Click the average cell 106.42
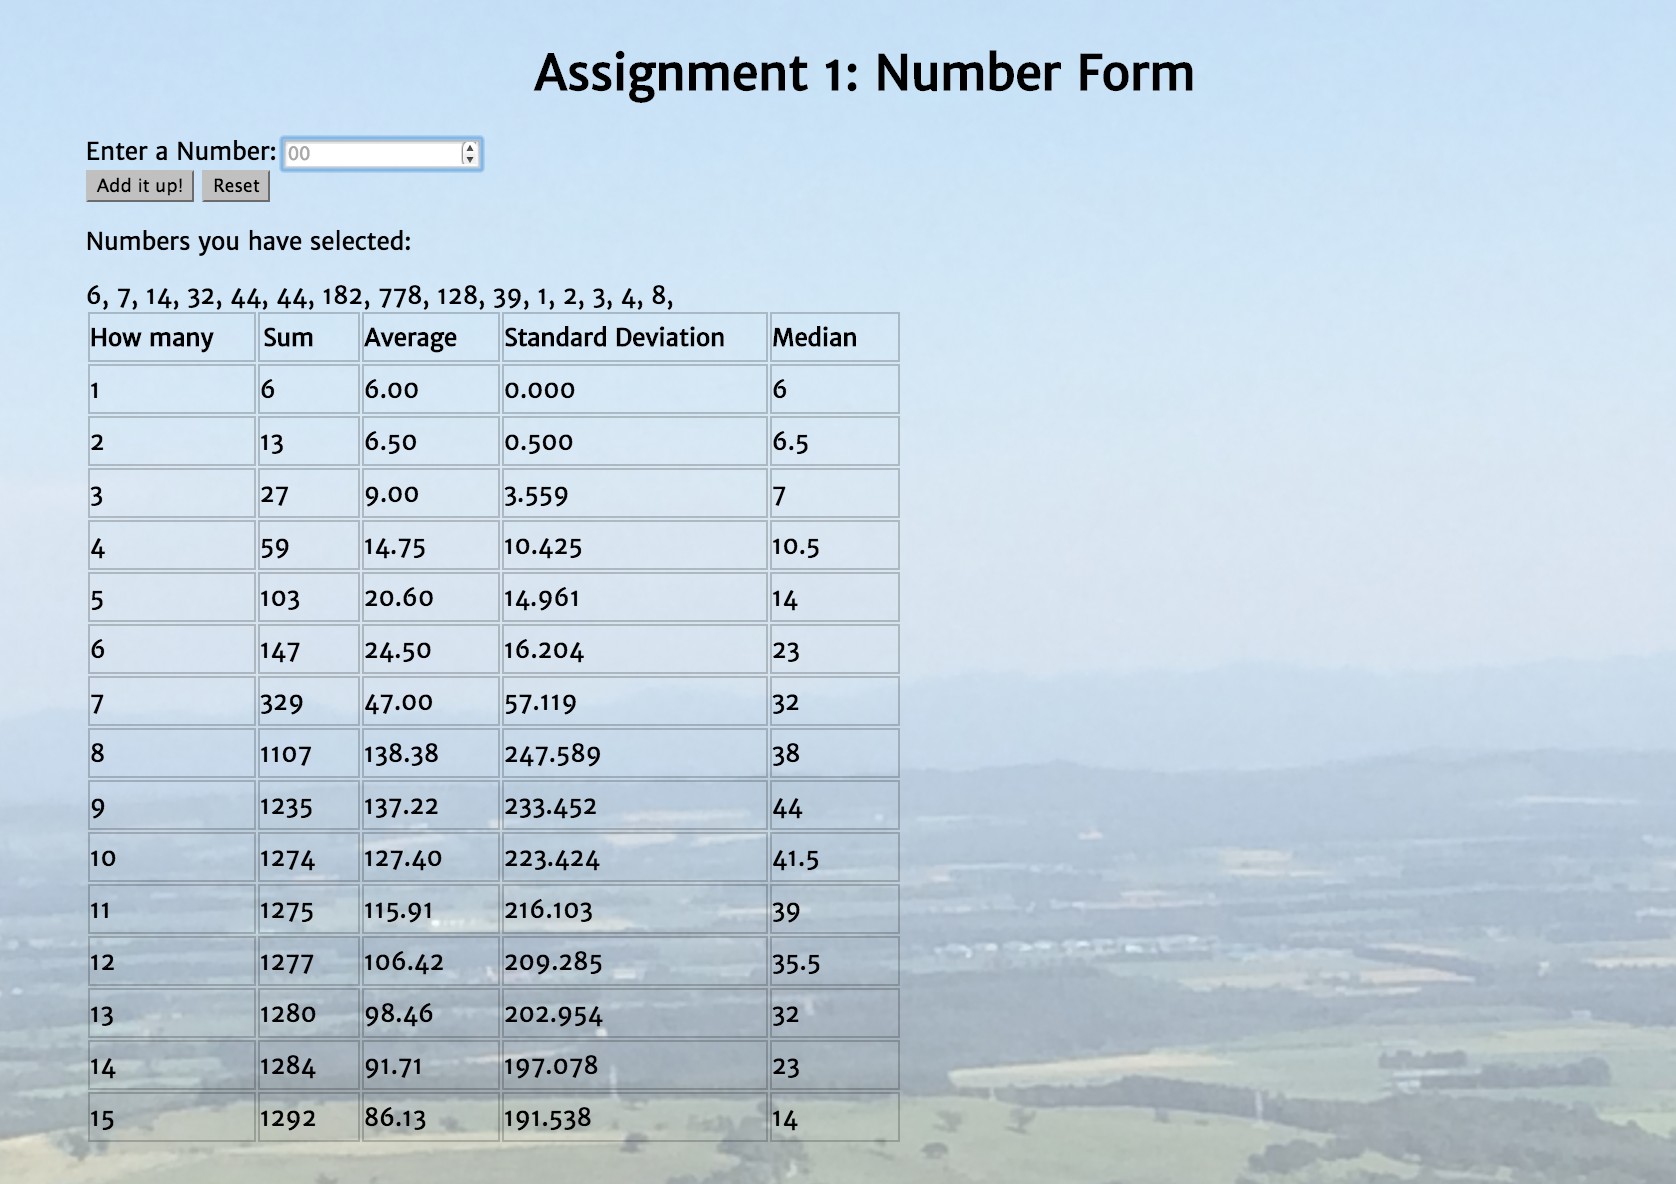1676x1184 pixels. click(430, 961)
